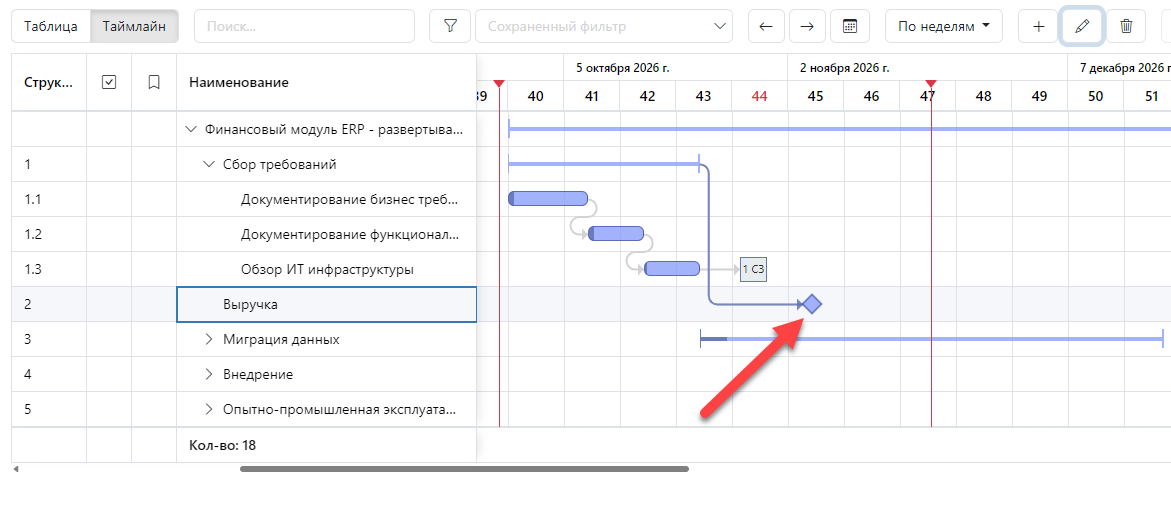Image resolution: width=1171 pixels, height=506 pixels.
Task: Click the Выручка milestone diamond
Action: [x=813, y=304]
